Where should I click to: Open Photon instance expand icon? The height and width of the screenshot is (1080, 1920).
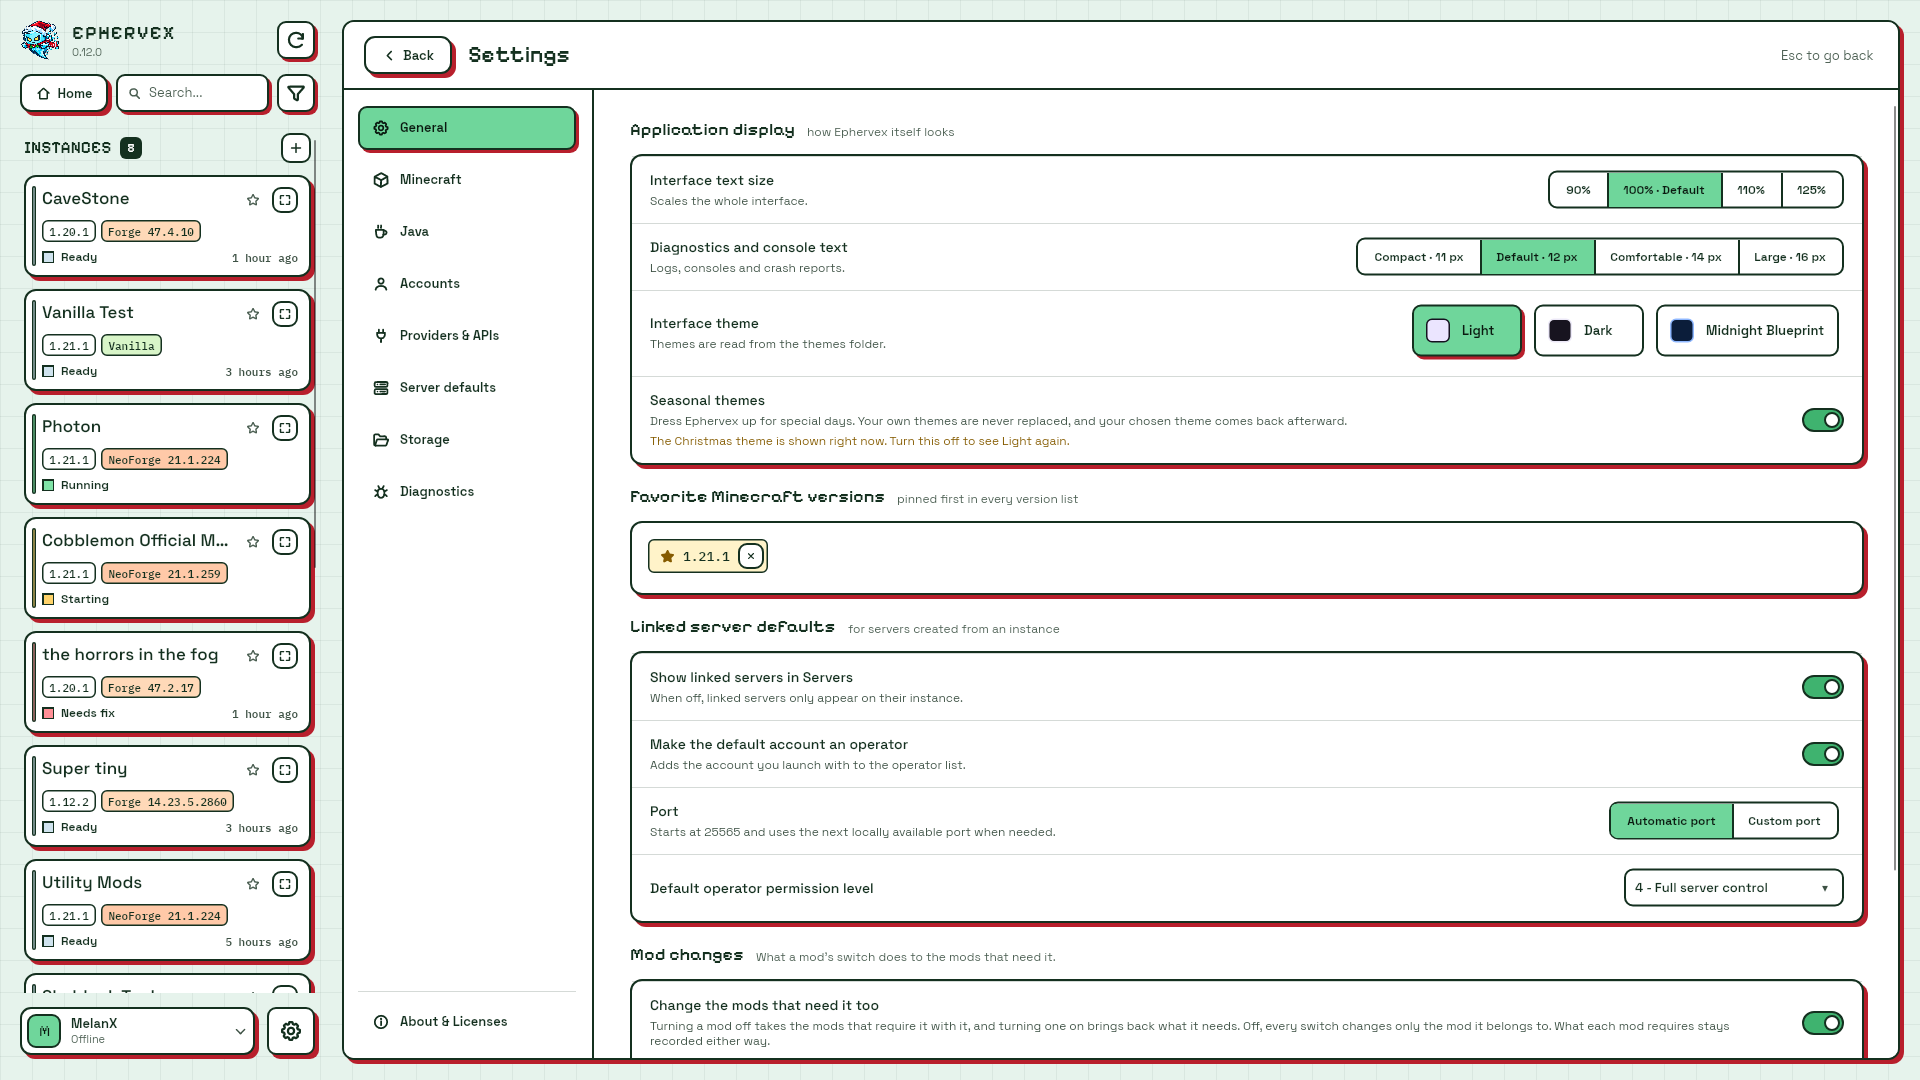pyautogui.click(x=285, y=428)
